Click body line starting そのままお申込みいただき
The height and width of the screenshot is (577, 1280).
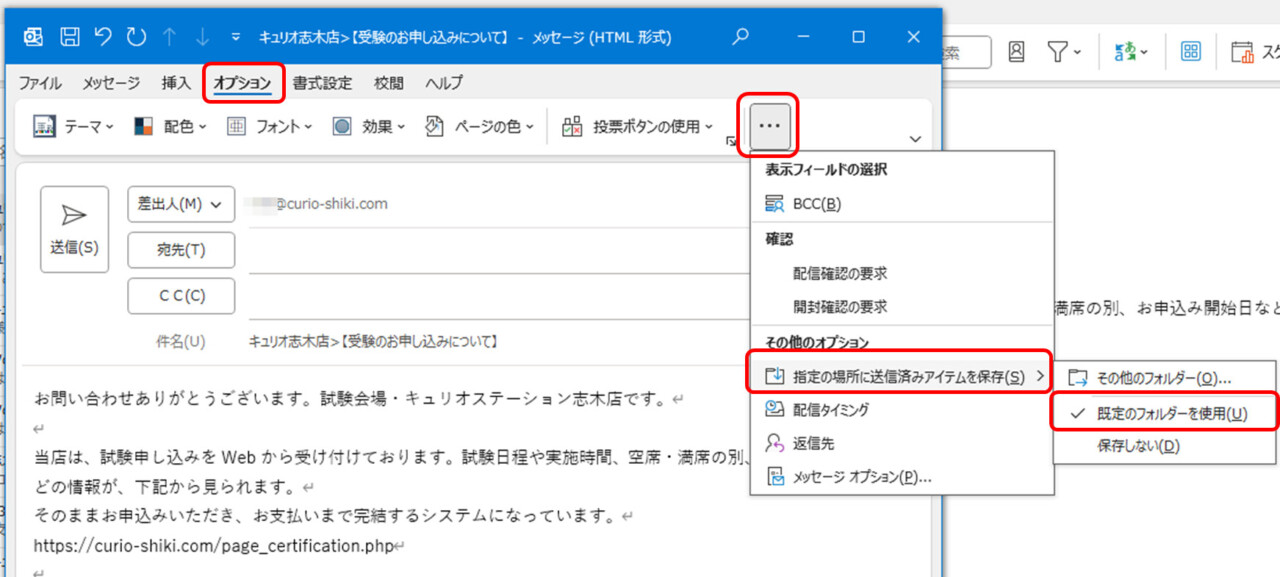point(327,517)
